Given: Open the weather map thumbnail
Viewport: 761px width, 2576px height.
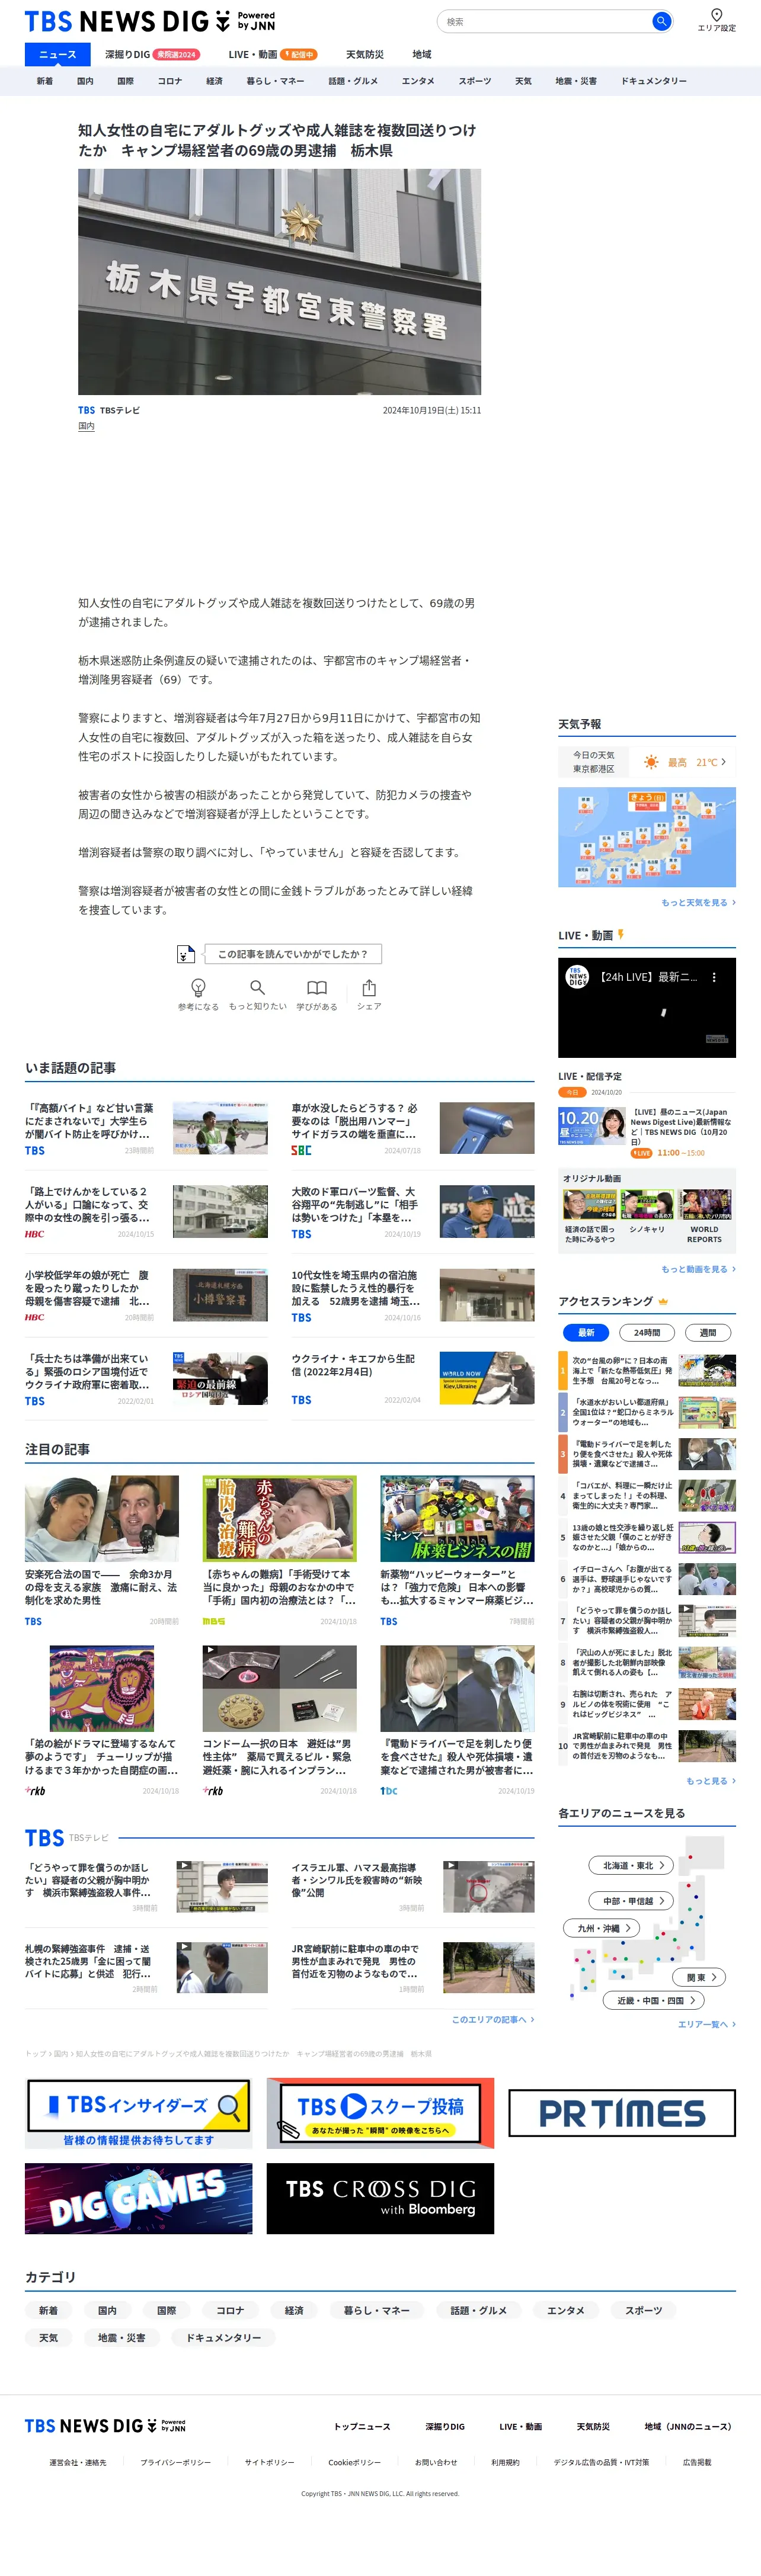Looking at the screenshot, I should [x=647, y=837].
